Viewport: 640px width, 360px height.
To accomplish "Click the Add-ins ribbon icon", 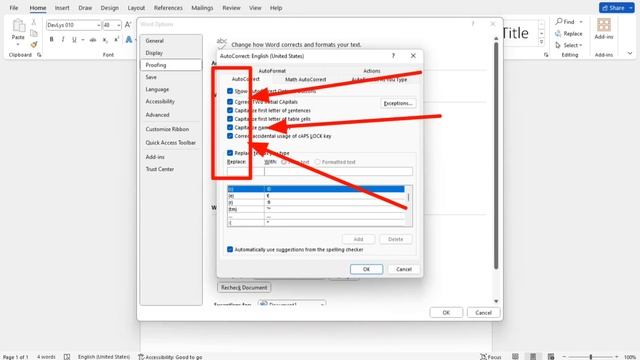I will (604, 25).
